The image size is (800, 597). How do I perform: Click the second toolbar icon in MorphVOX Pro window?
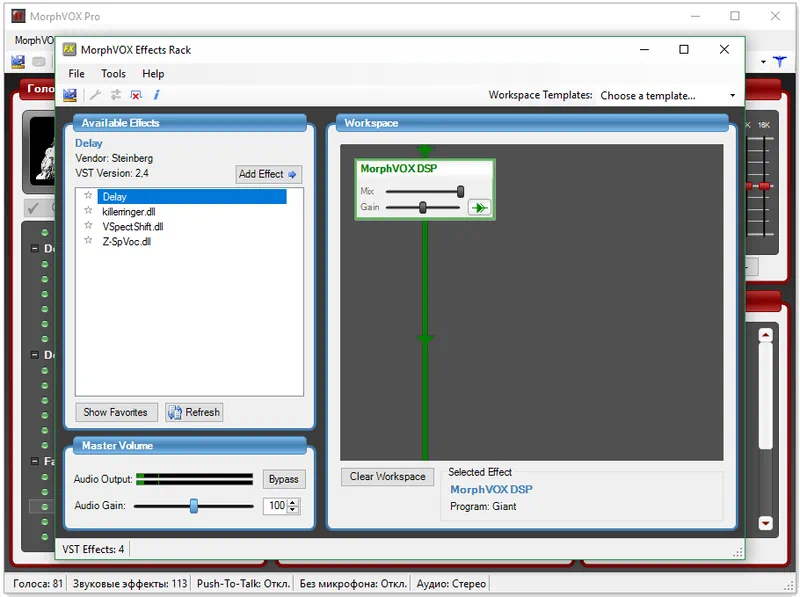(x=39, y=62)
